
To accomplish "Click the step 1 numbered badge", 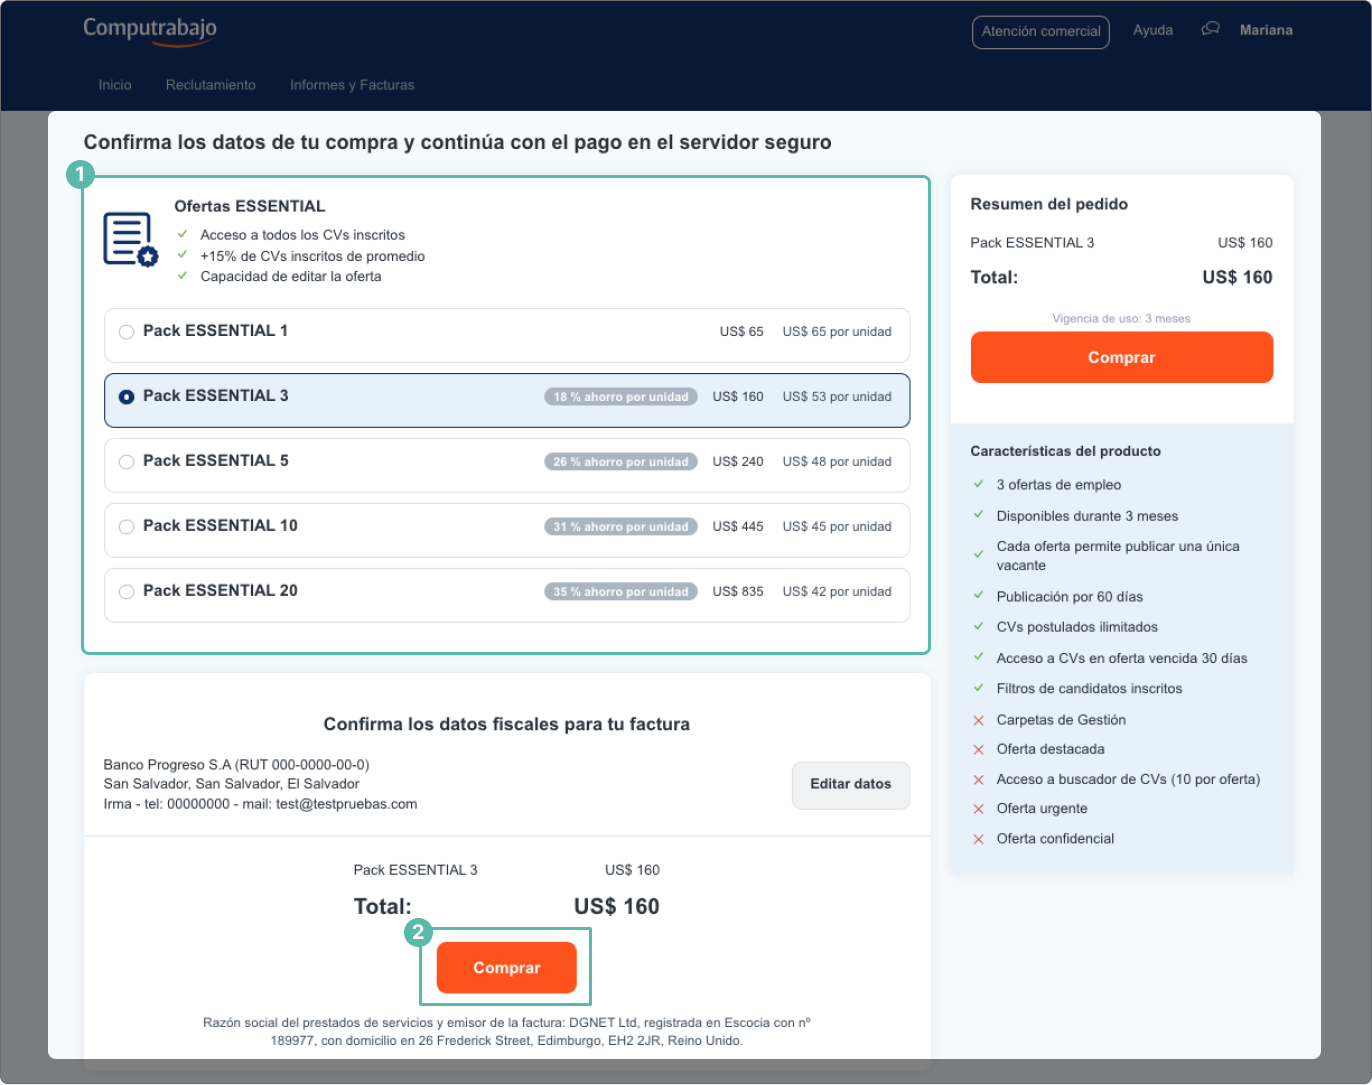I will point(80,175).
